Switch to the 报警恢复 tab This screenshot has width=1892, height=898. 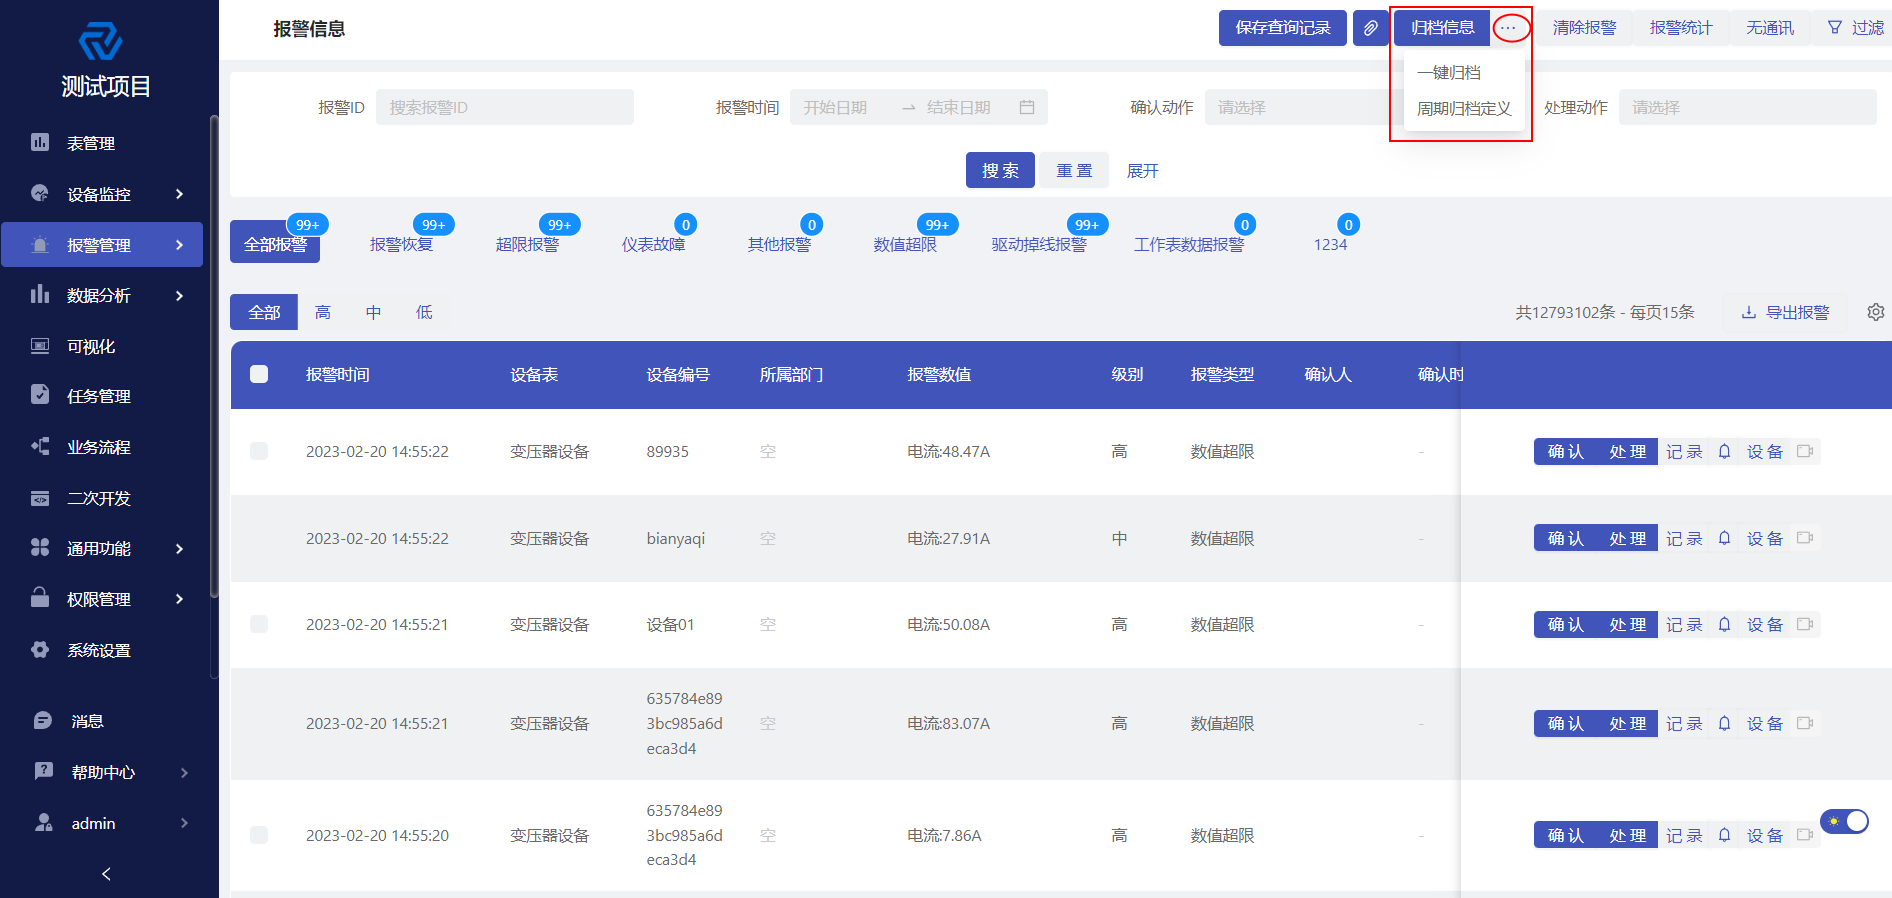click(401, 244)
